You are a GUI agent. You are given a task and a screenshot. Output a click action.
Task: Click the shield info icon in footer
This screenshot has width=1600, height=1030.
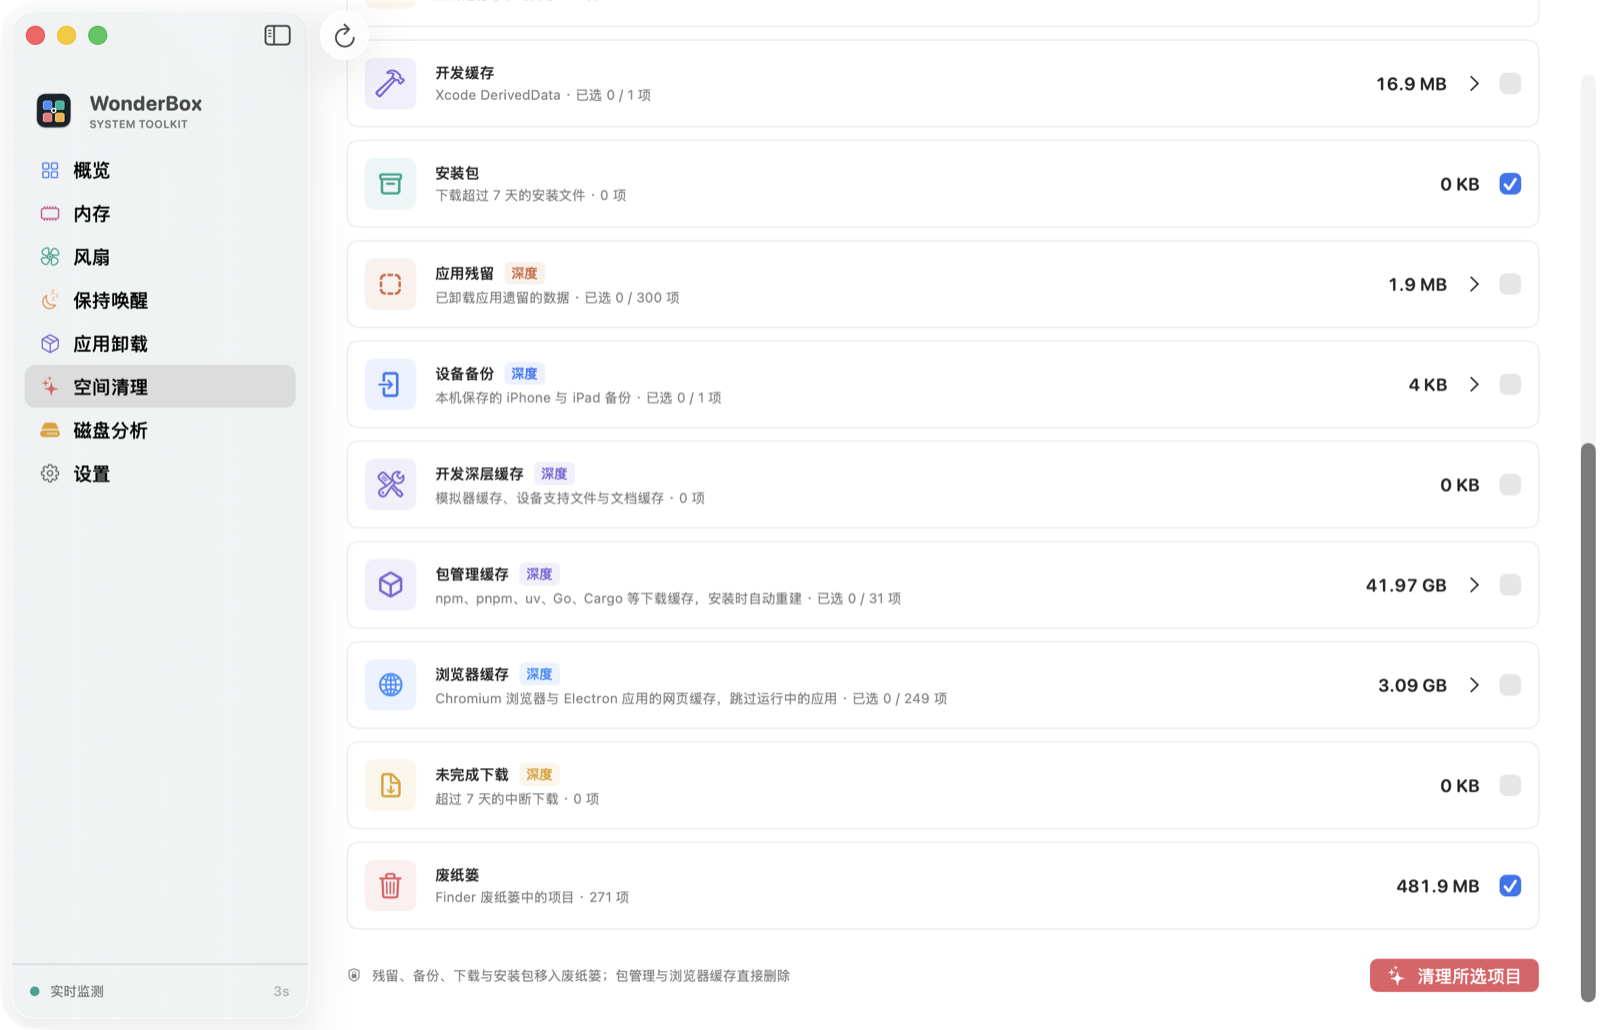coord(354,975)
